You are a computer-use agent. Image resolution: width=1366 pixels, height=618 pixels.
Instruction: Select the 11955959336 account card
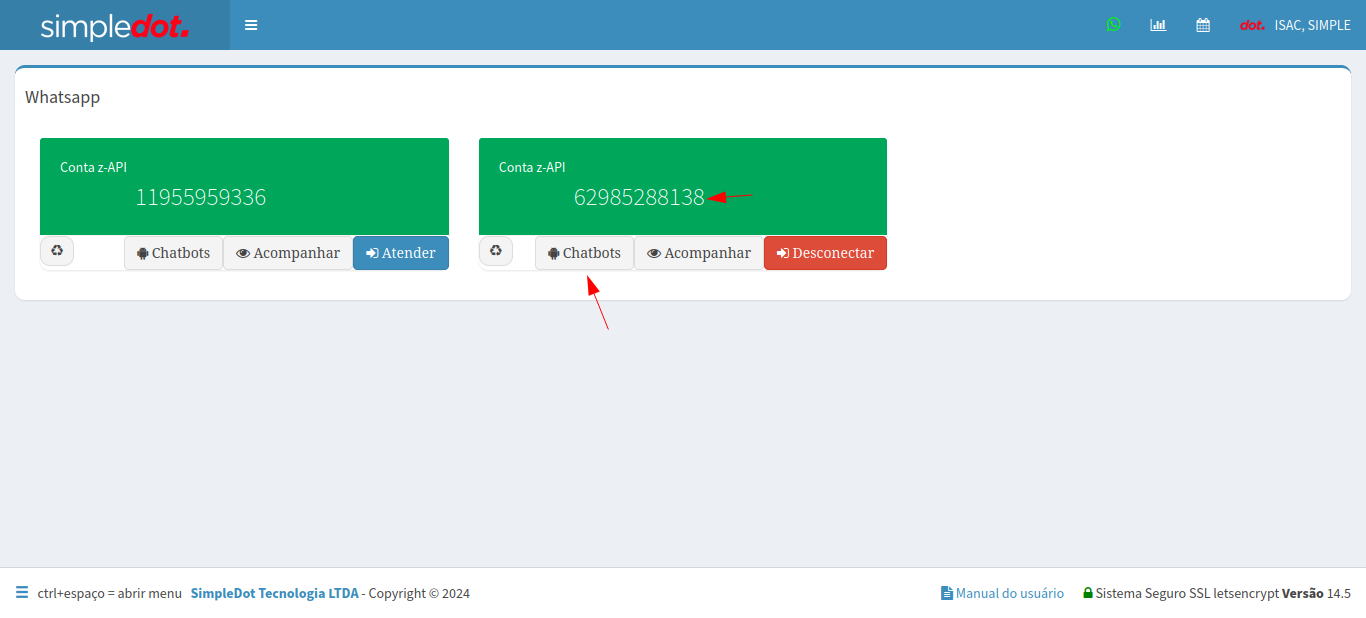(x=244, y=187)
